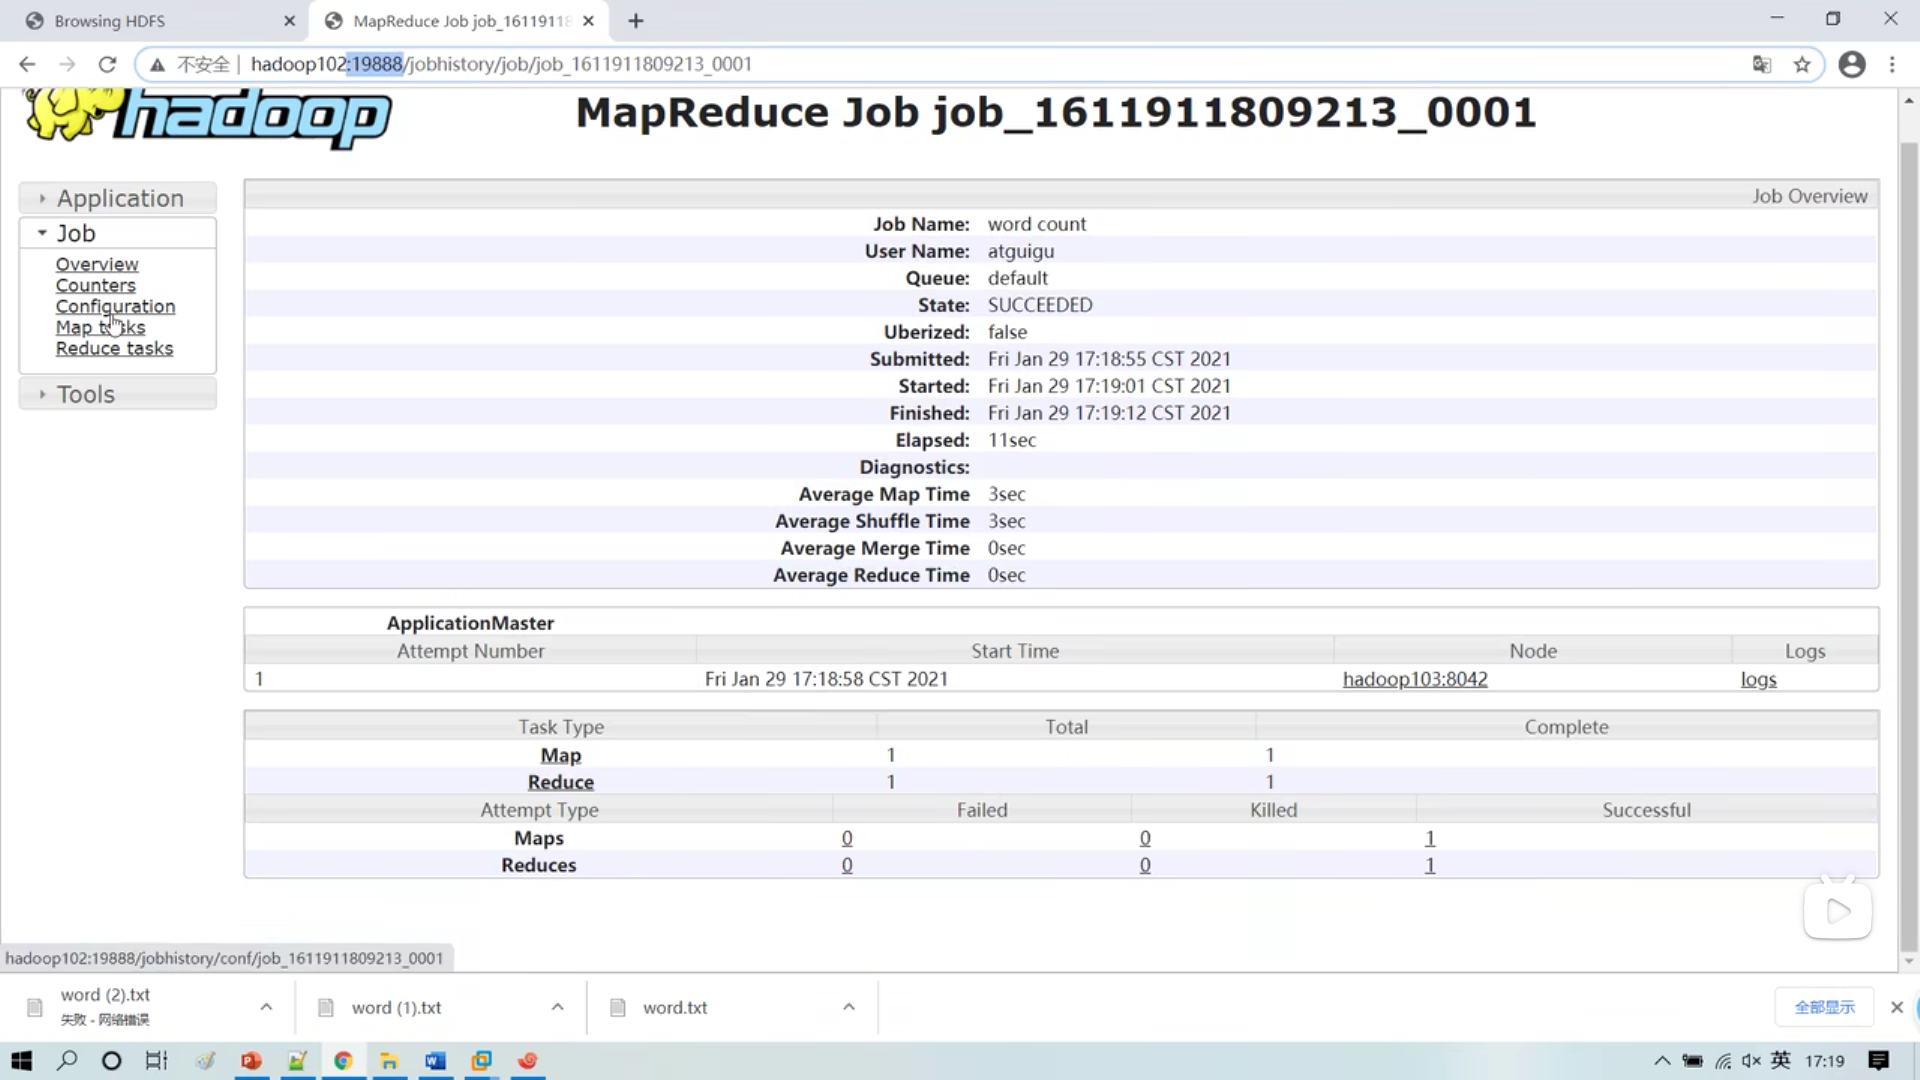Viewport: 1920px width, 1080px height.
Task: Open successful Maps attempts count
Action: (1430, 838)
